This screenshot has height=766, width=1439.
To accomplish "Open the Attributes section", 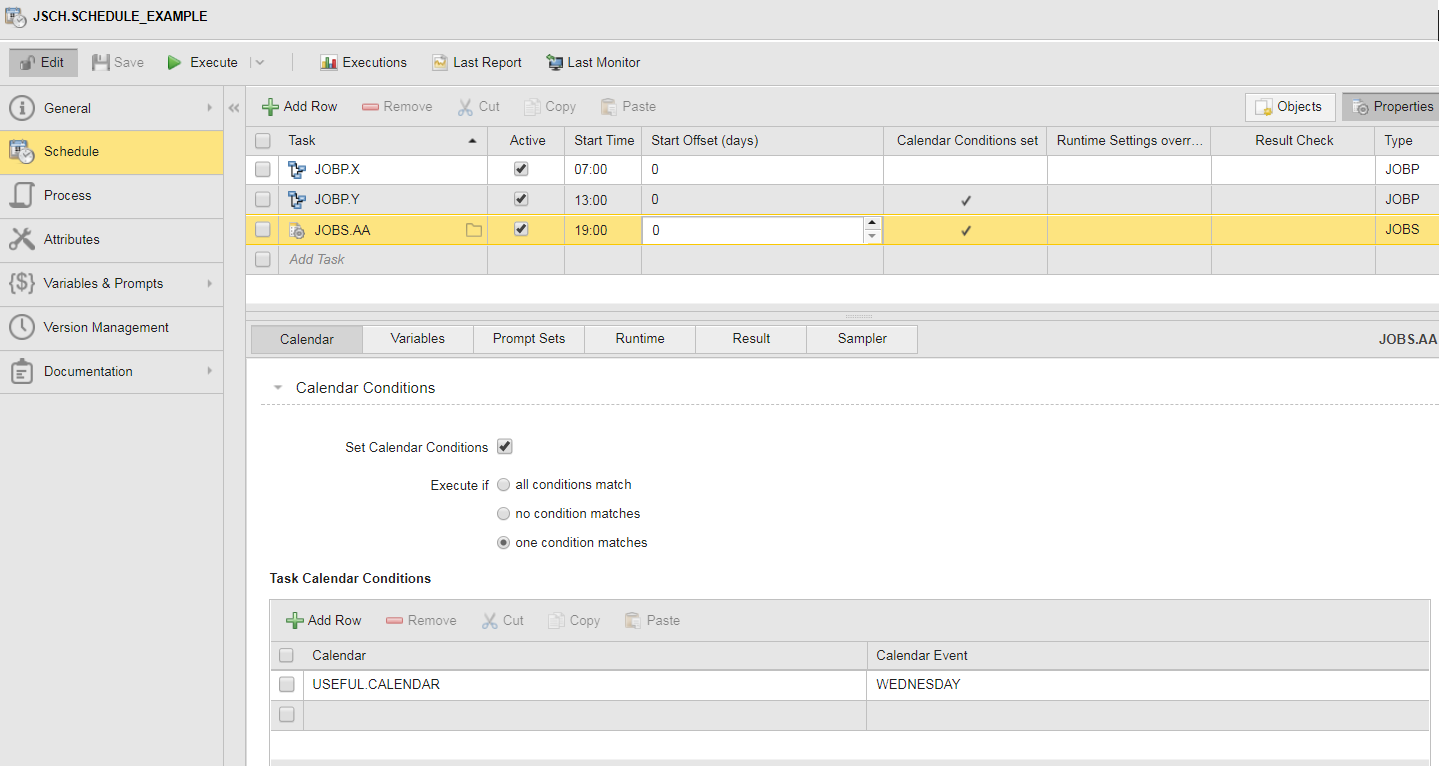I will (x=75, y=240).
